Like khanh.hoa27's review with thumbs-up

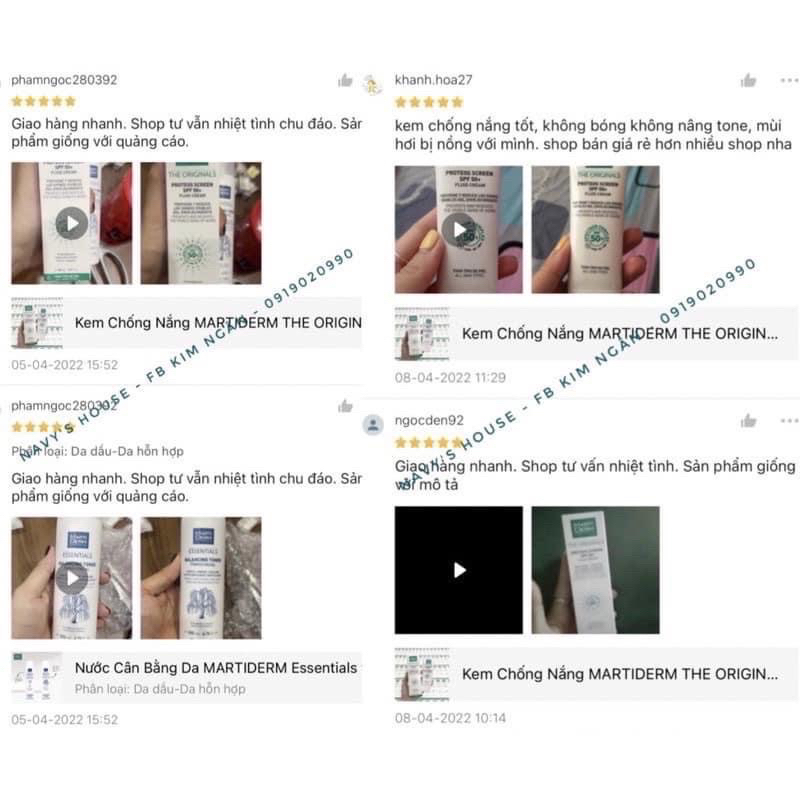[748, 81]
